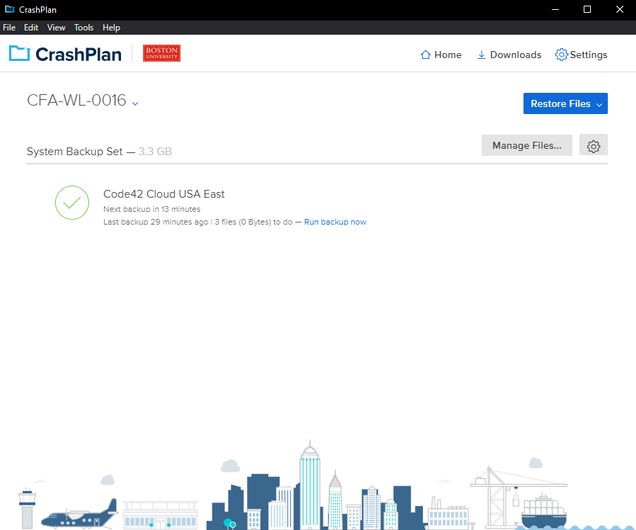Click the Run backup now link
Viewport: 636px width, 530px height.
335,222
